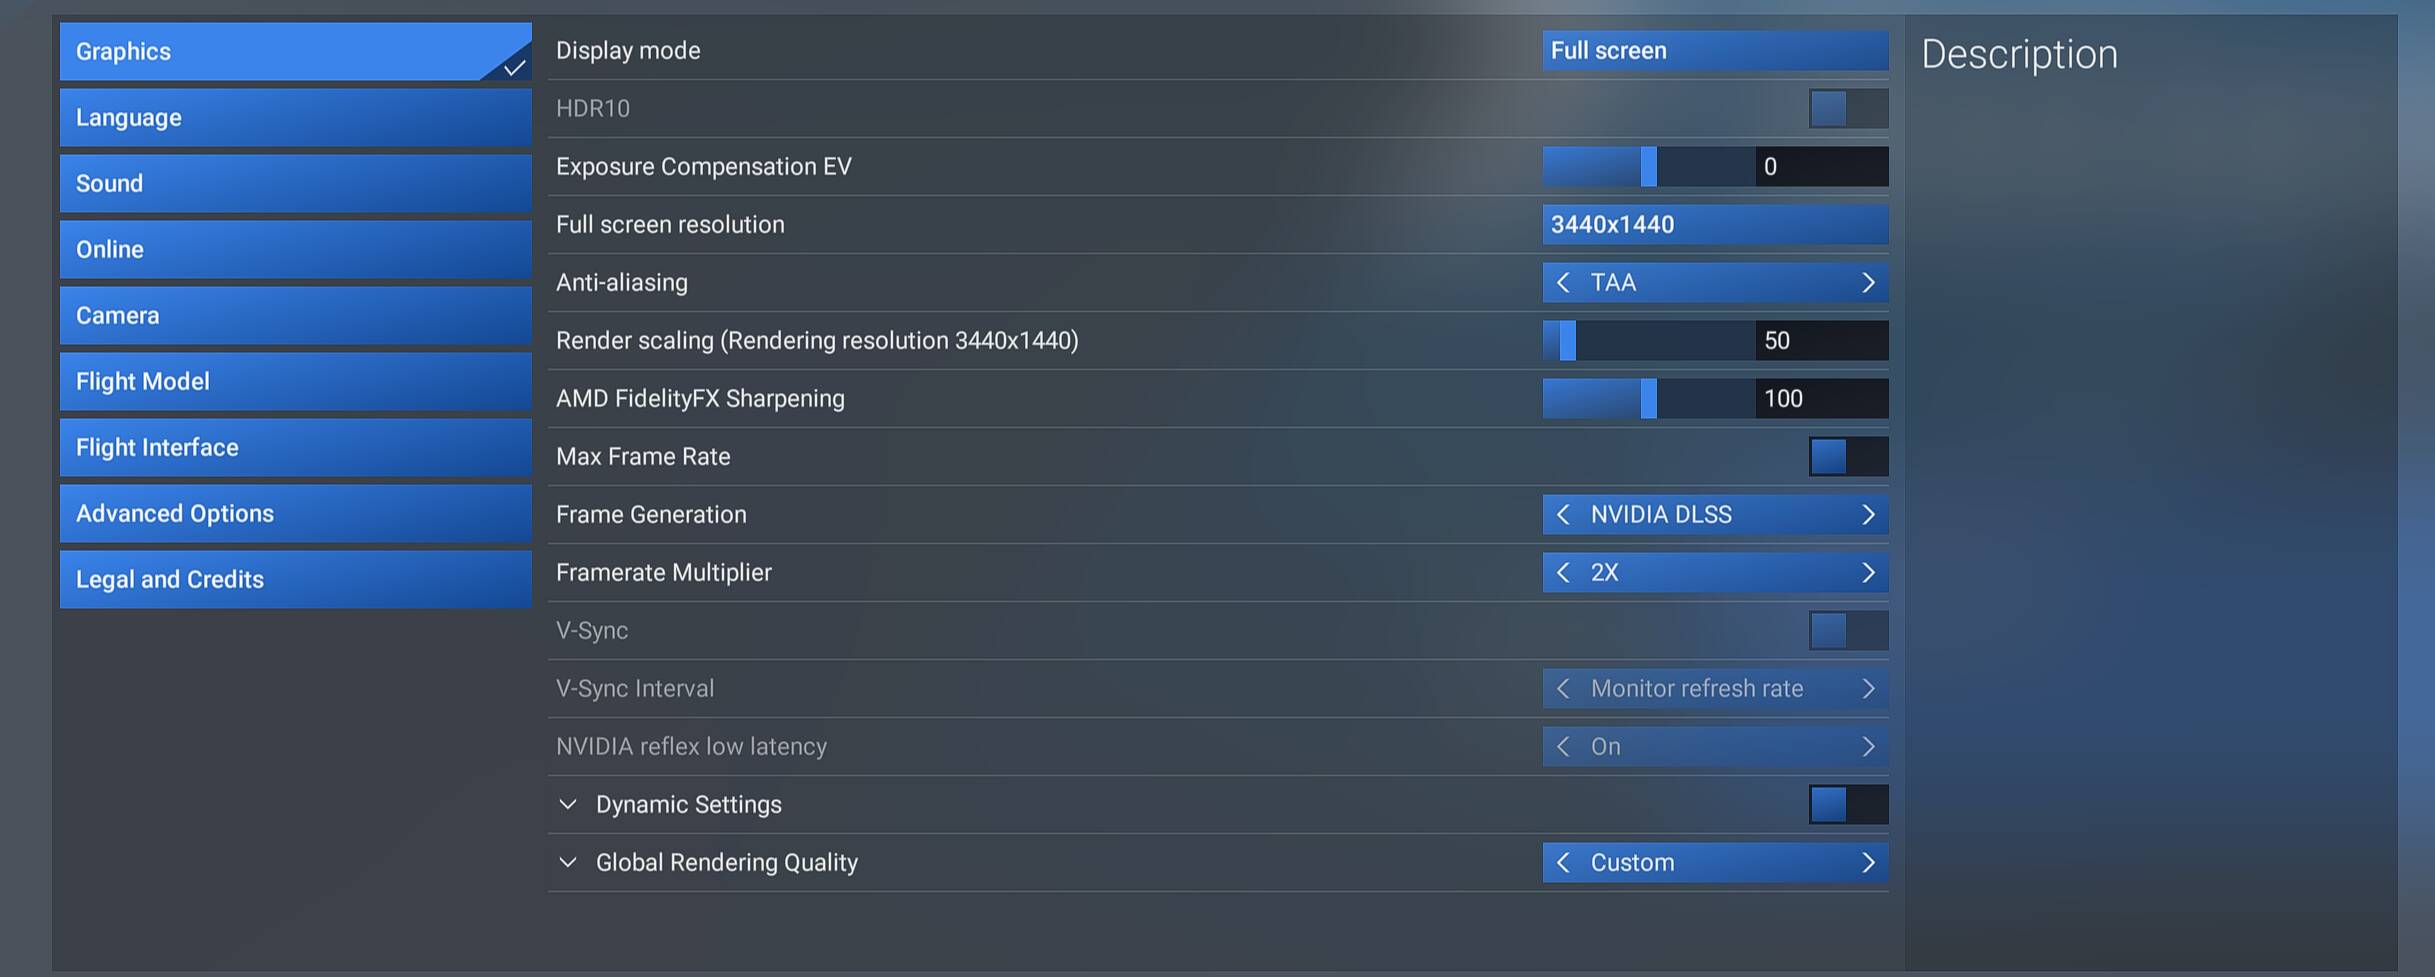This screenshot has height=977, width=2435.
Task: Click the Exposure Compensation value field showing 0
Action: (1822, 167)
